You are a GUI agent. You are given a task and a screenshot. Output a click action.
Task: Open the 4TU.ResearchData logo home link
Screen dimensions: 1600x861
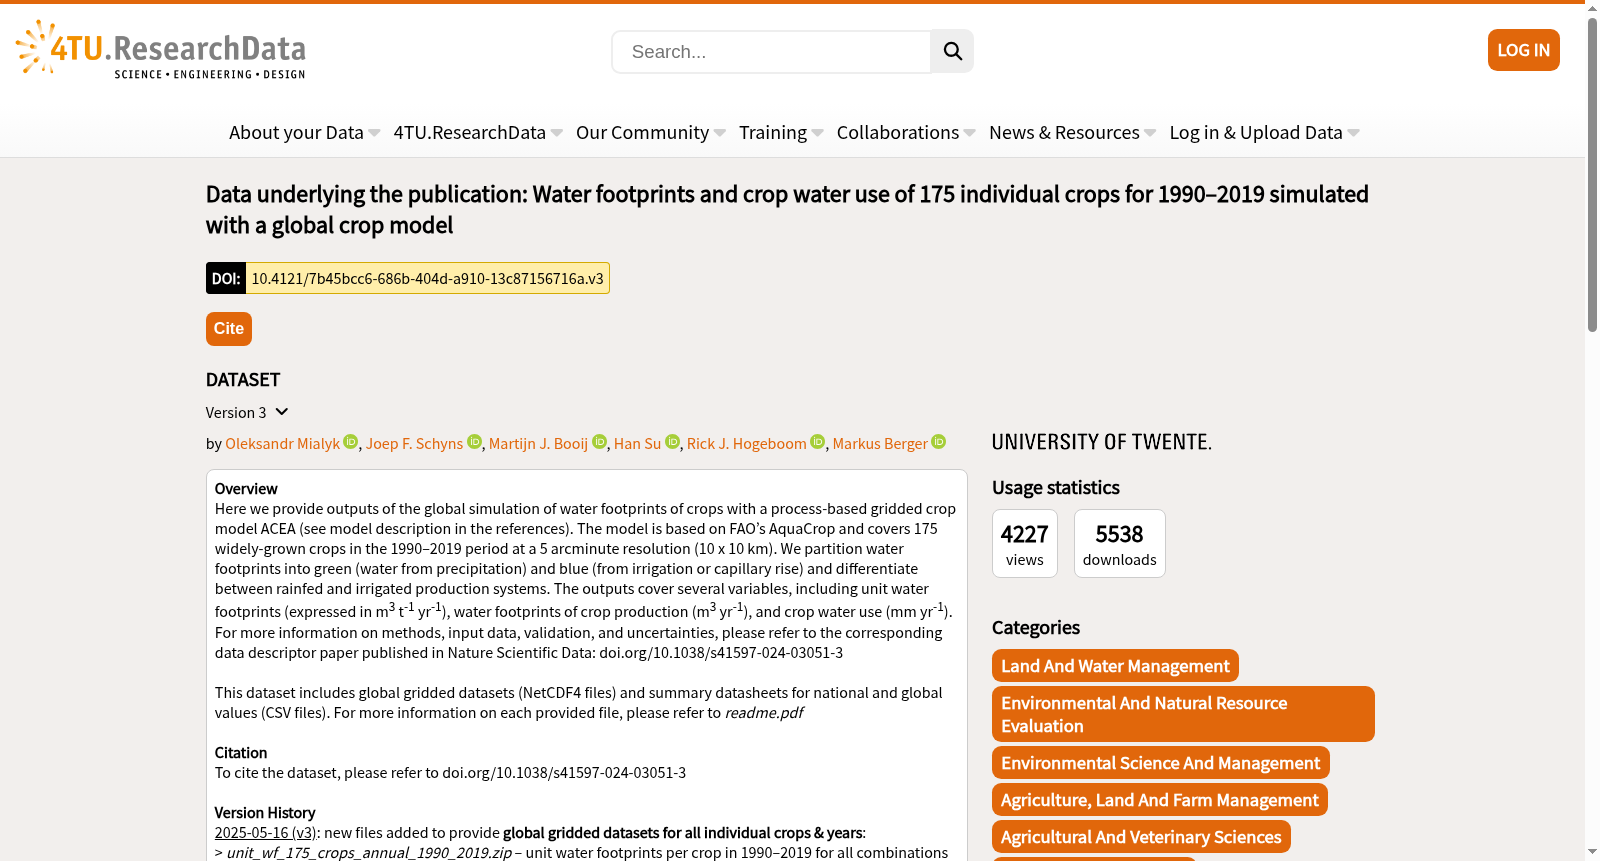(161, 50)
